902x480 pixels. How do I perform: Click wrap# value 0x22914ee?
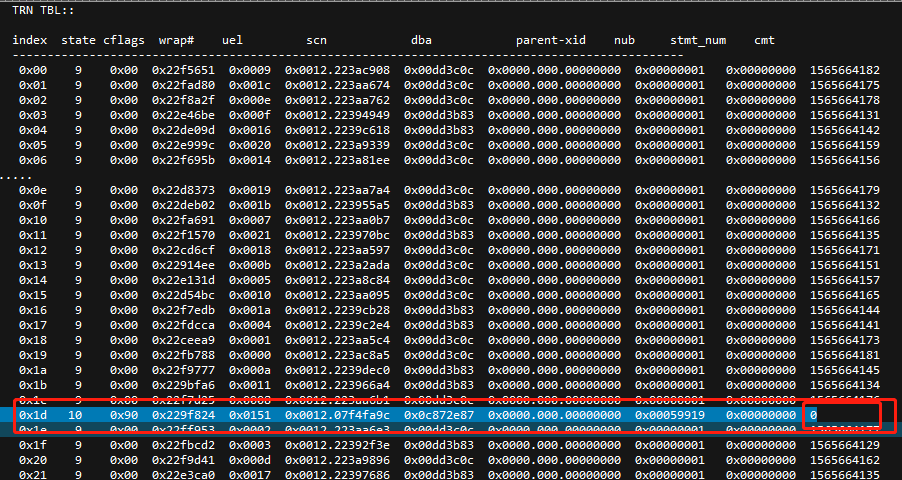coord(184,265)
